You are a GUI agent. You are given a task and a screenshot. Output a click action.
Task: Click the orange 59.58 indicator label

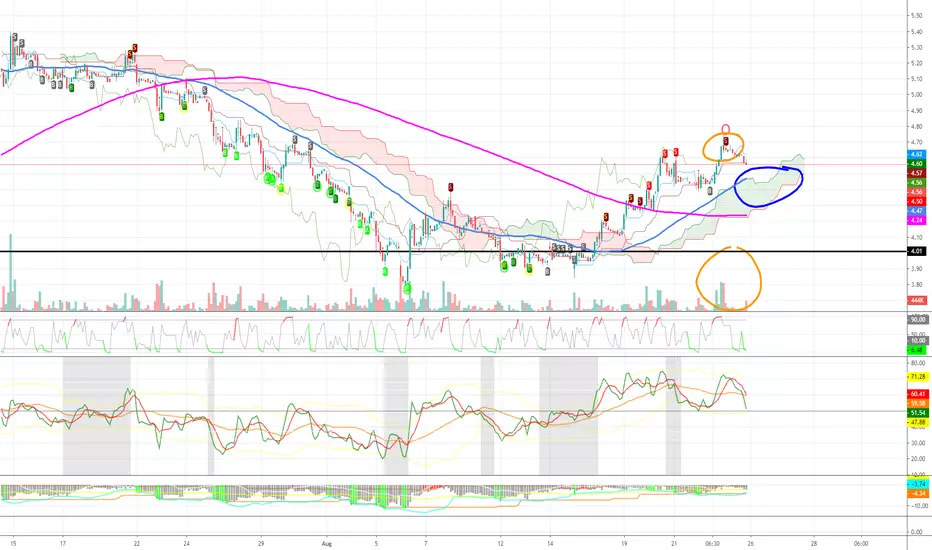pos(918,403)
